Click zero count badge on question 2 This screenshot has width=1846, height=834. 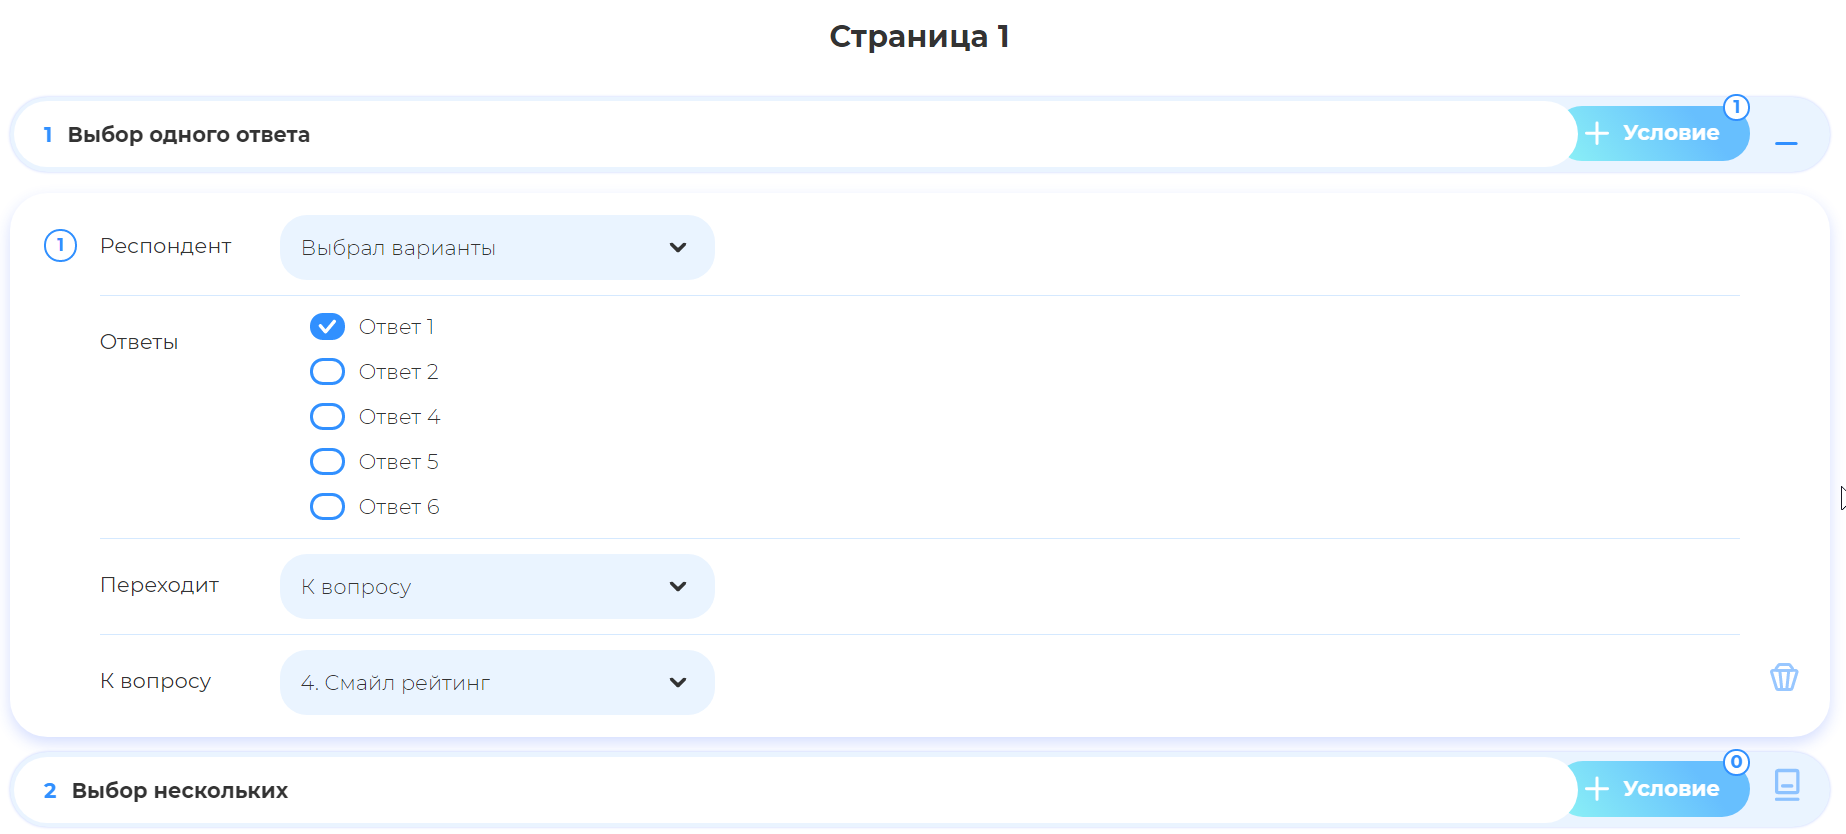[x=1736, y=762]
